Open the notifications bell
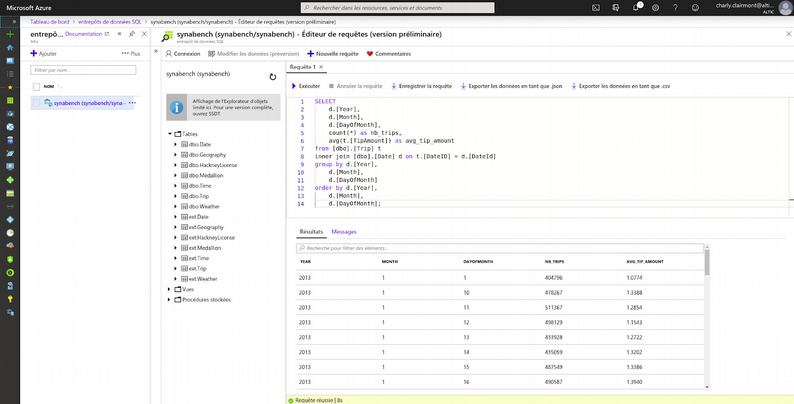The height and width of the screenshot is (404, 794). 636,8
